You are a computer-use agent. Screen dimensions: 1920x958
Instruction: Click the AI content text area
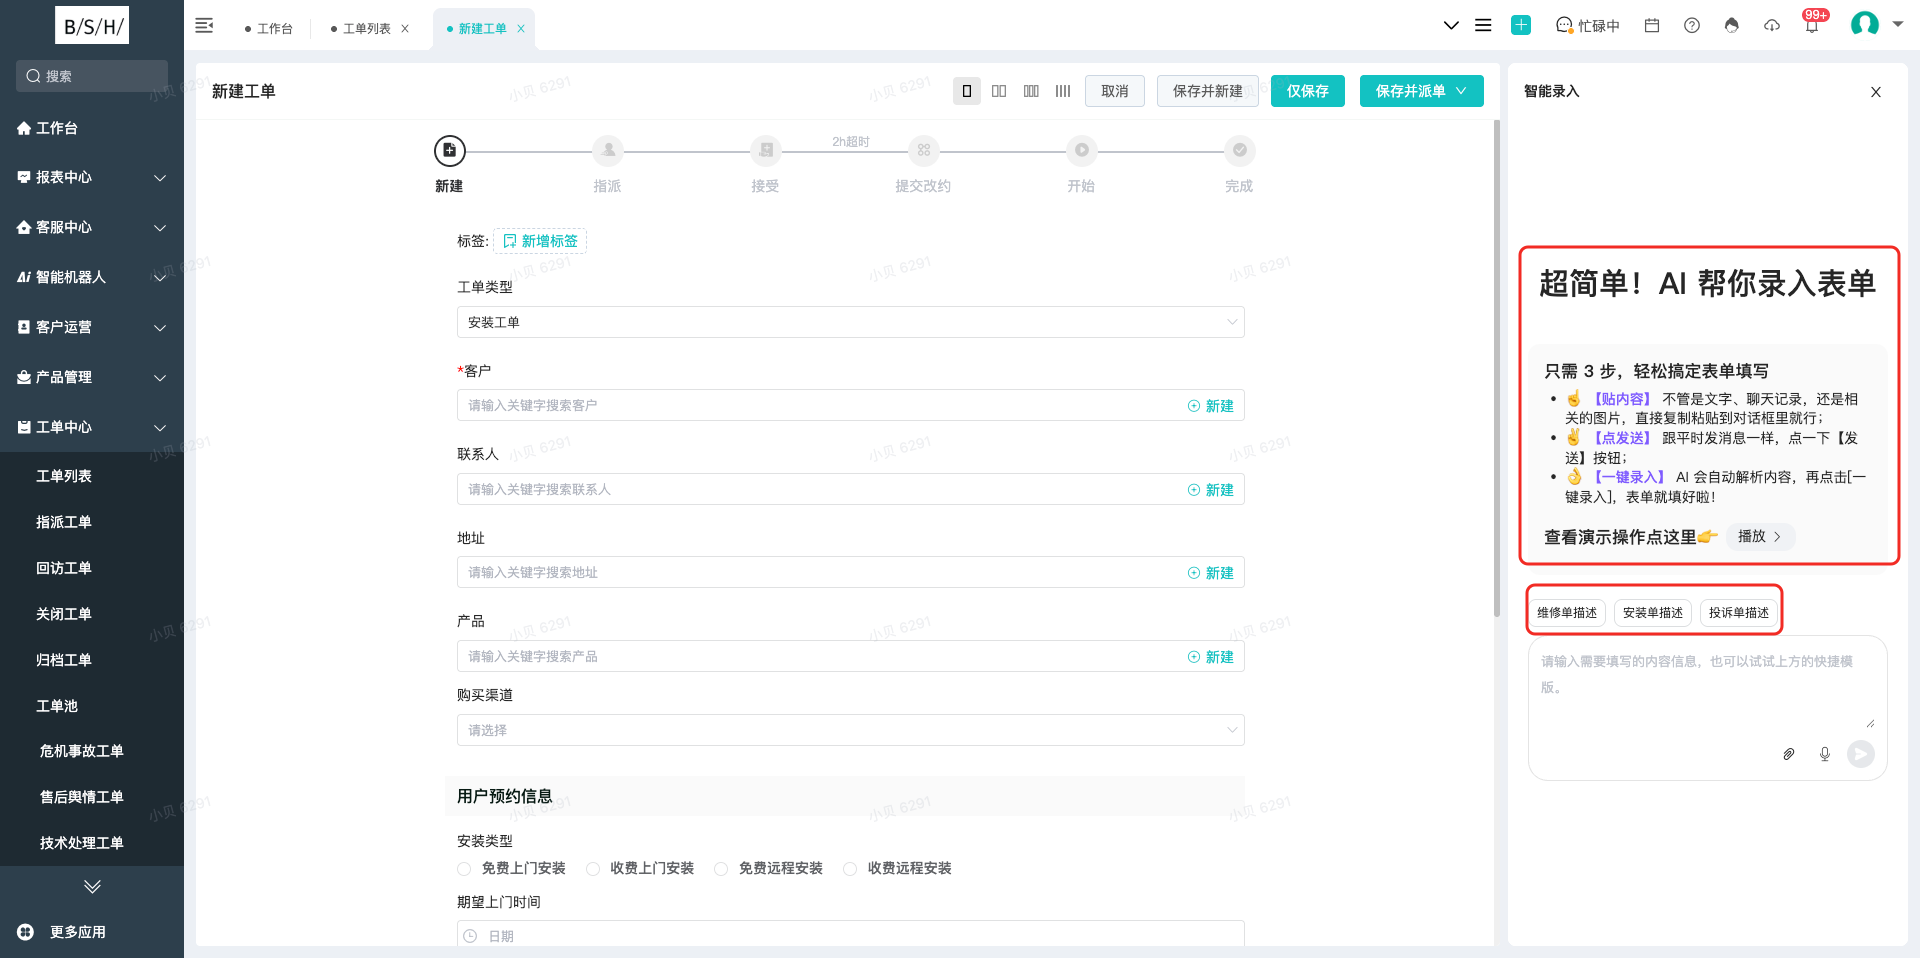(x=1707, y=688)
